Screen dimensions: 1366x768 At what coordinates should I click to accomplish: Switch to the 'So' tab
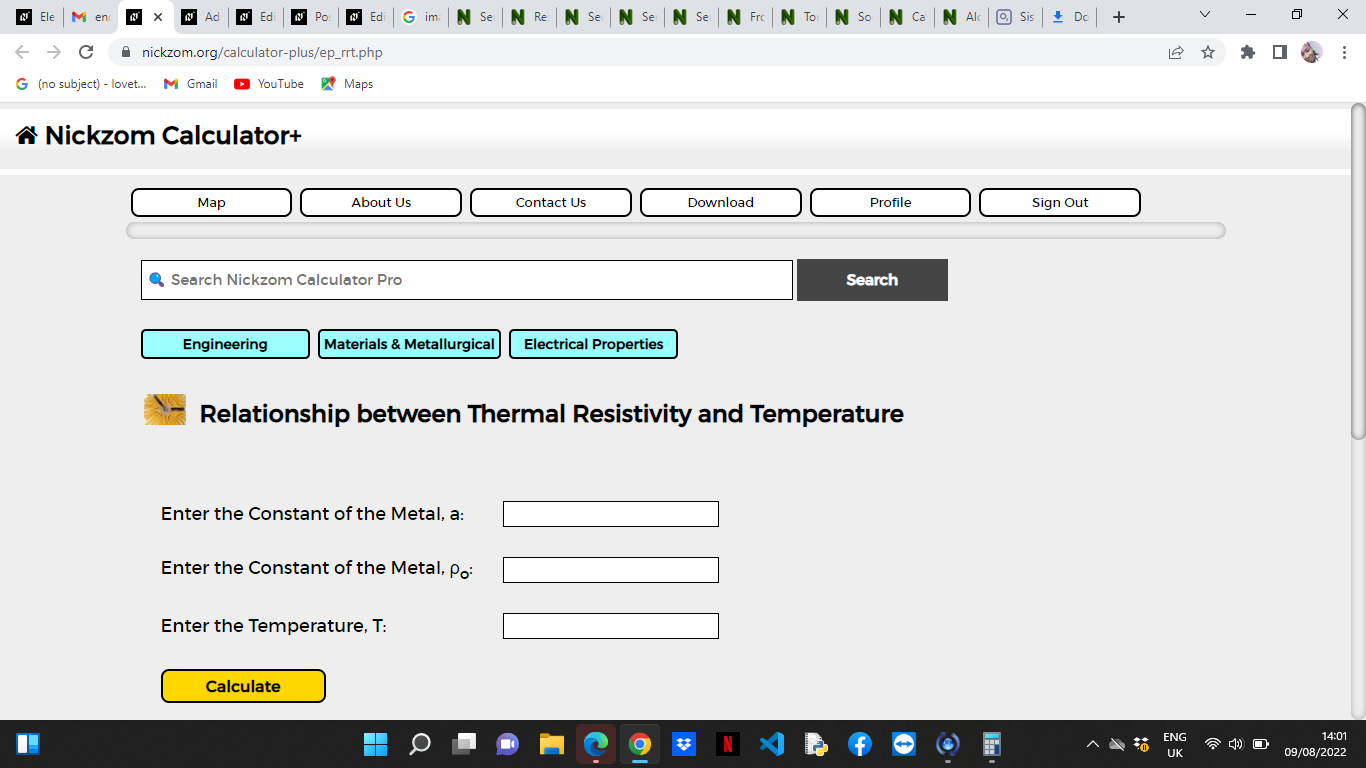[x=852, y=17]
